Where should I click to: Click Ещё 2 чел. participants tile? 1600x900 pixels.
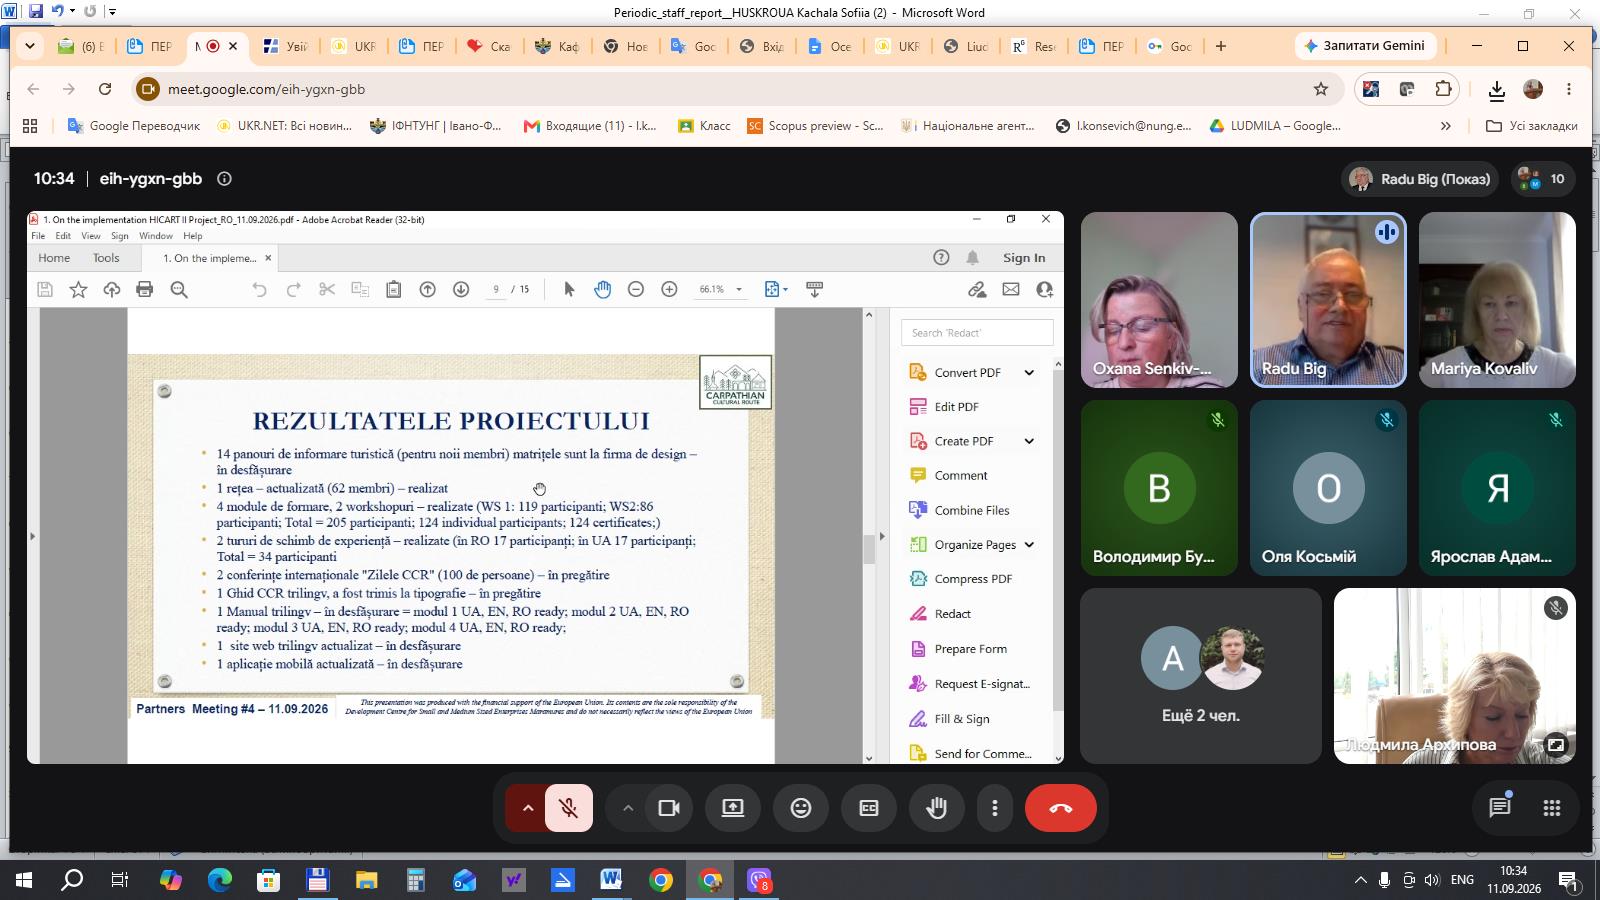[1200, 676]
